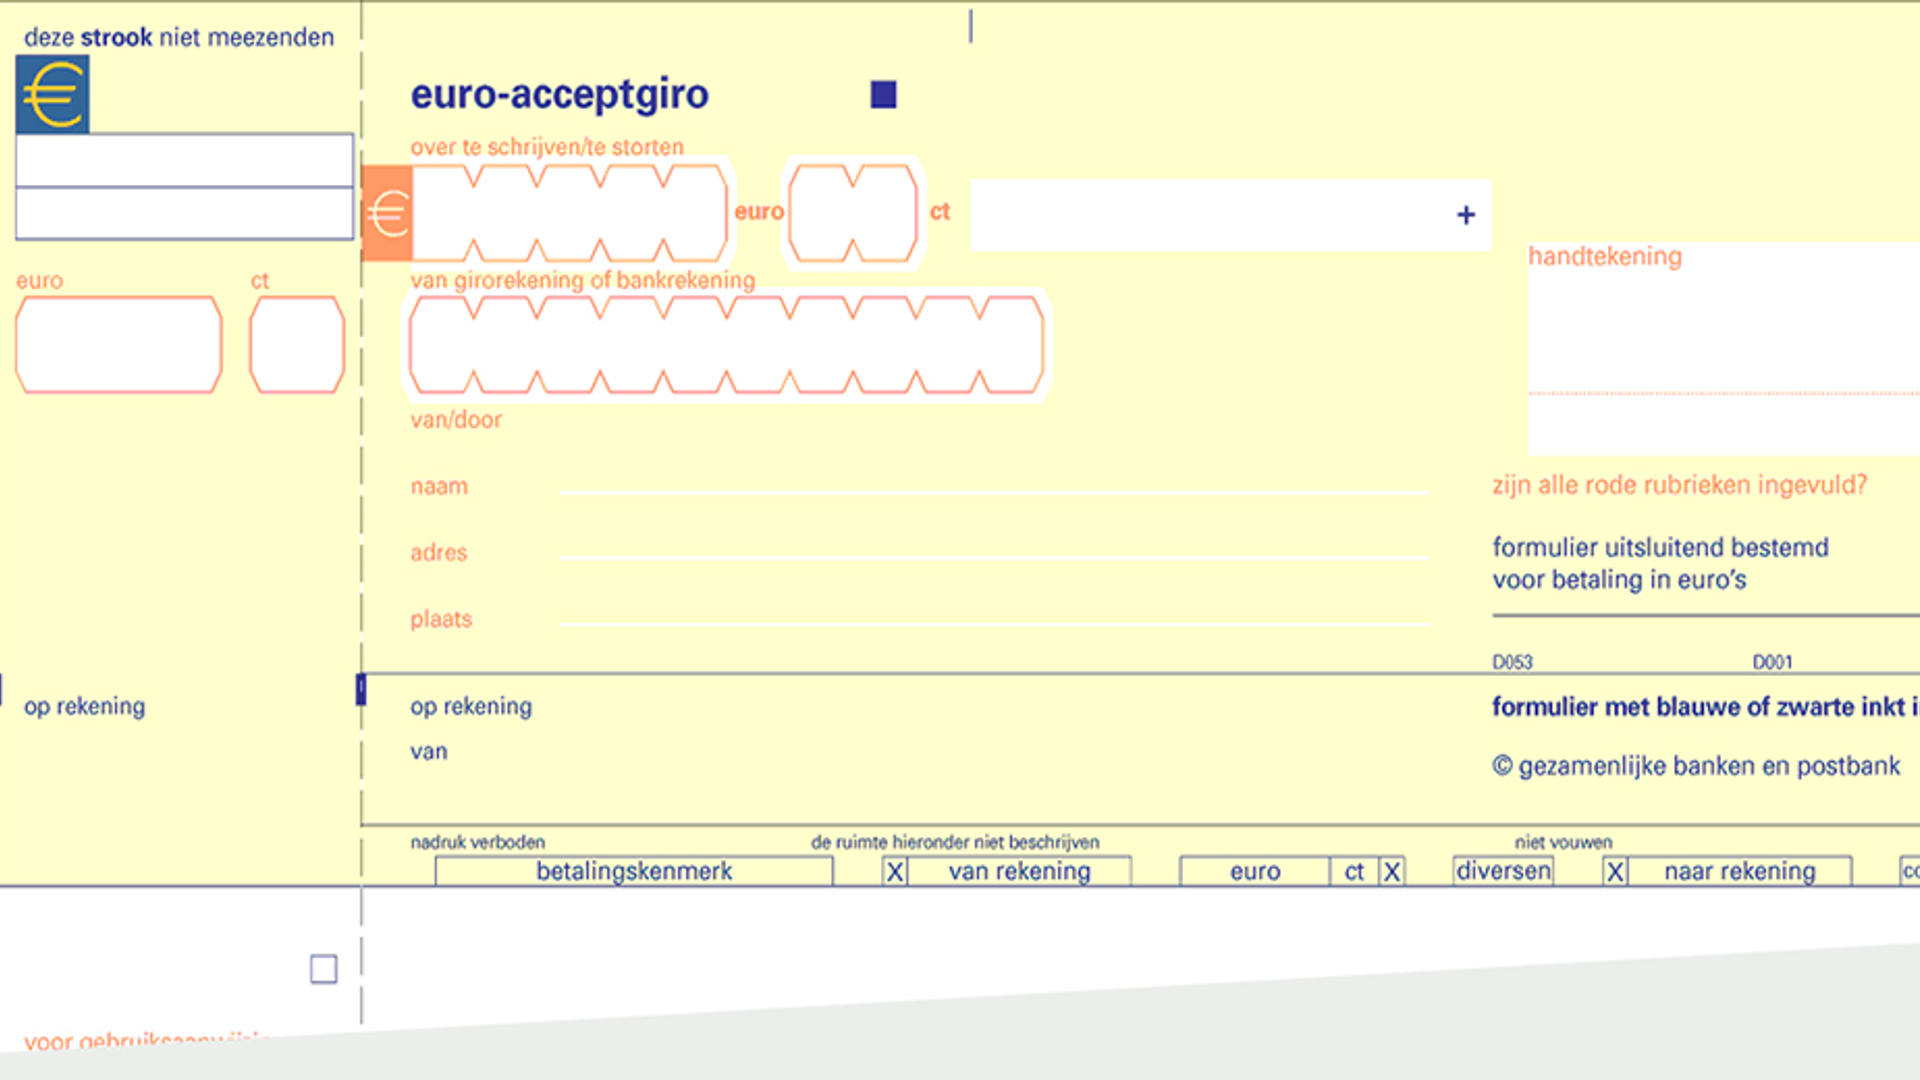Click 'gezamenlijke banken en postbank' text
Viewport: 1920px width, 1080px height.
(1709, 766)
